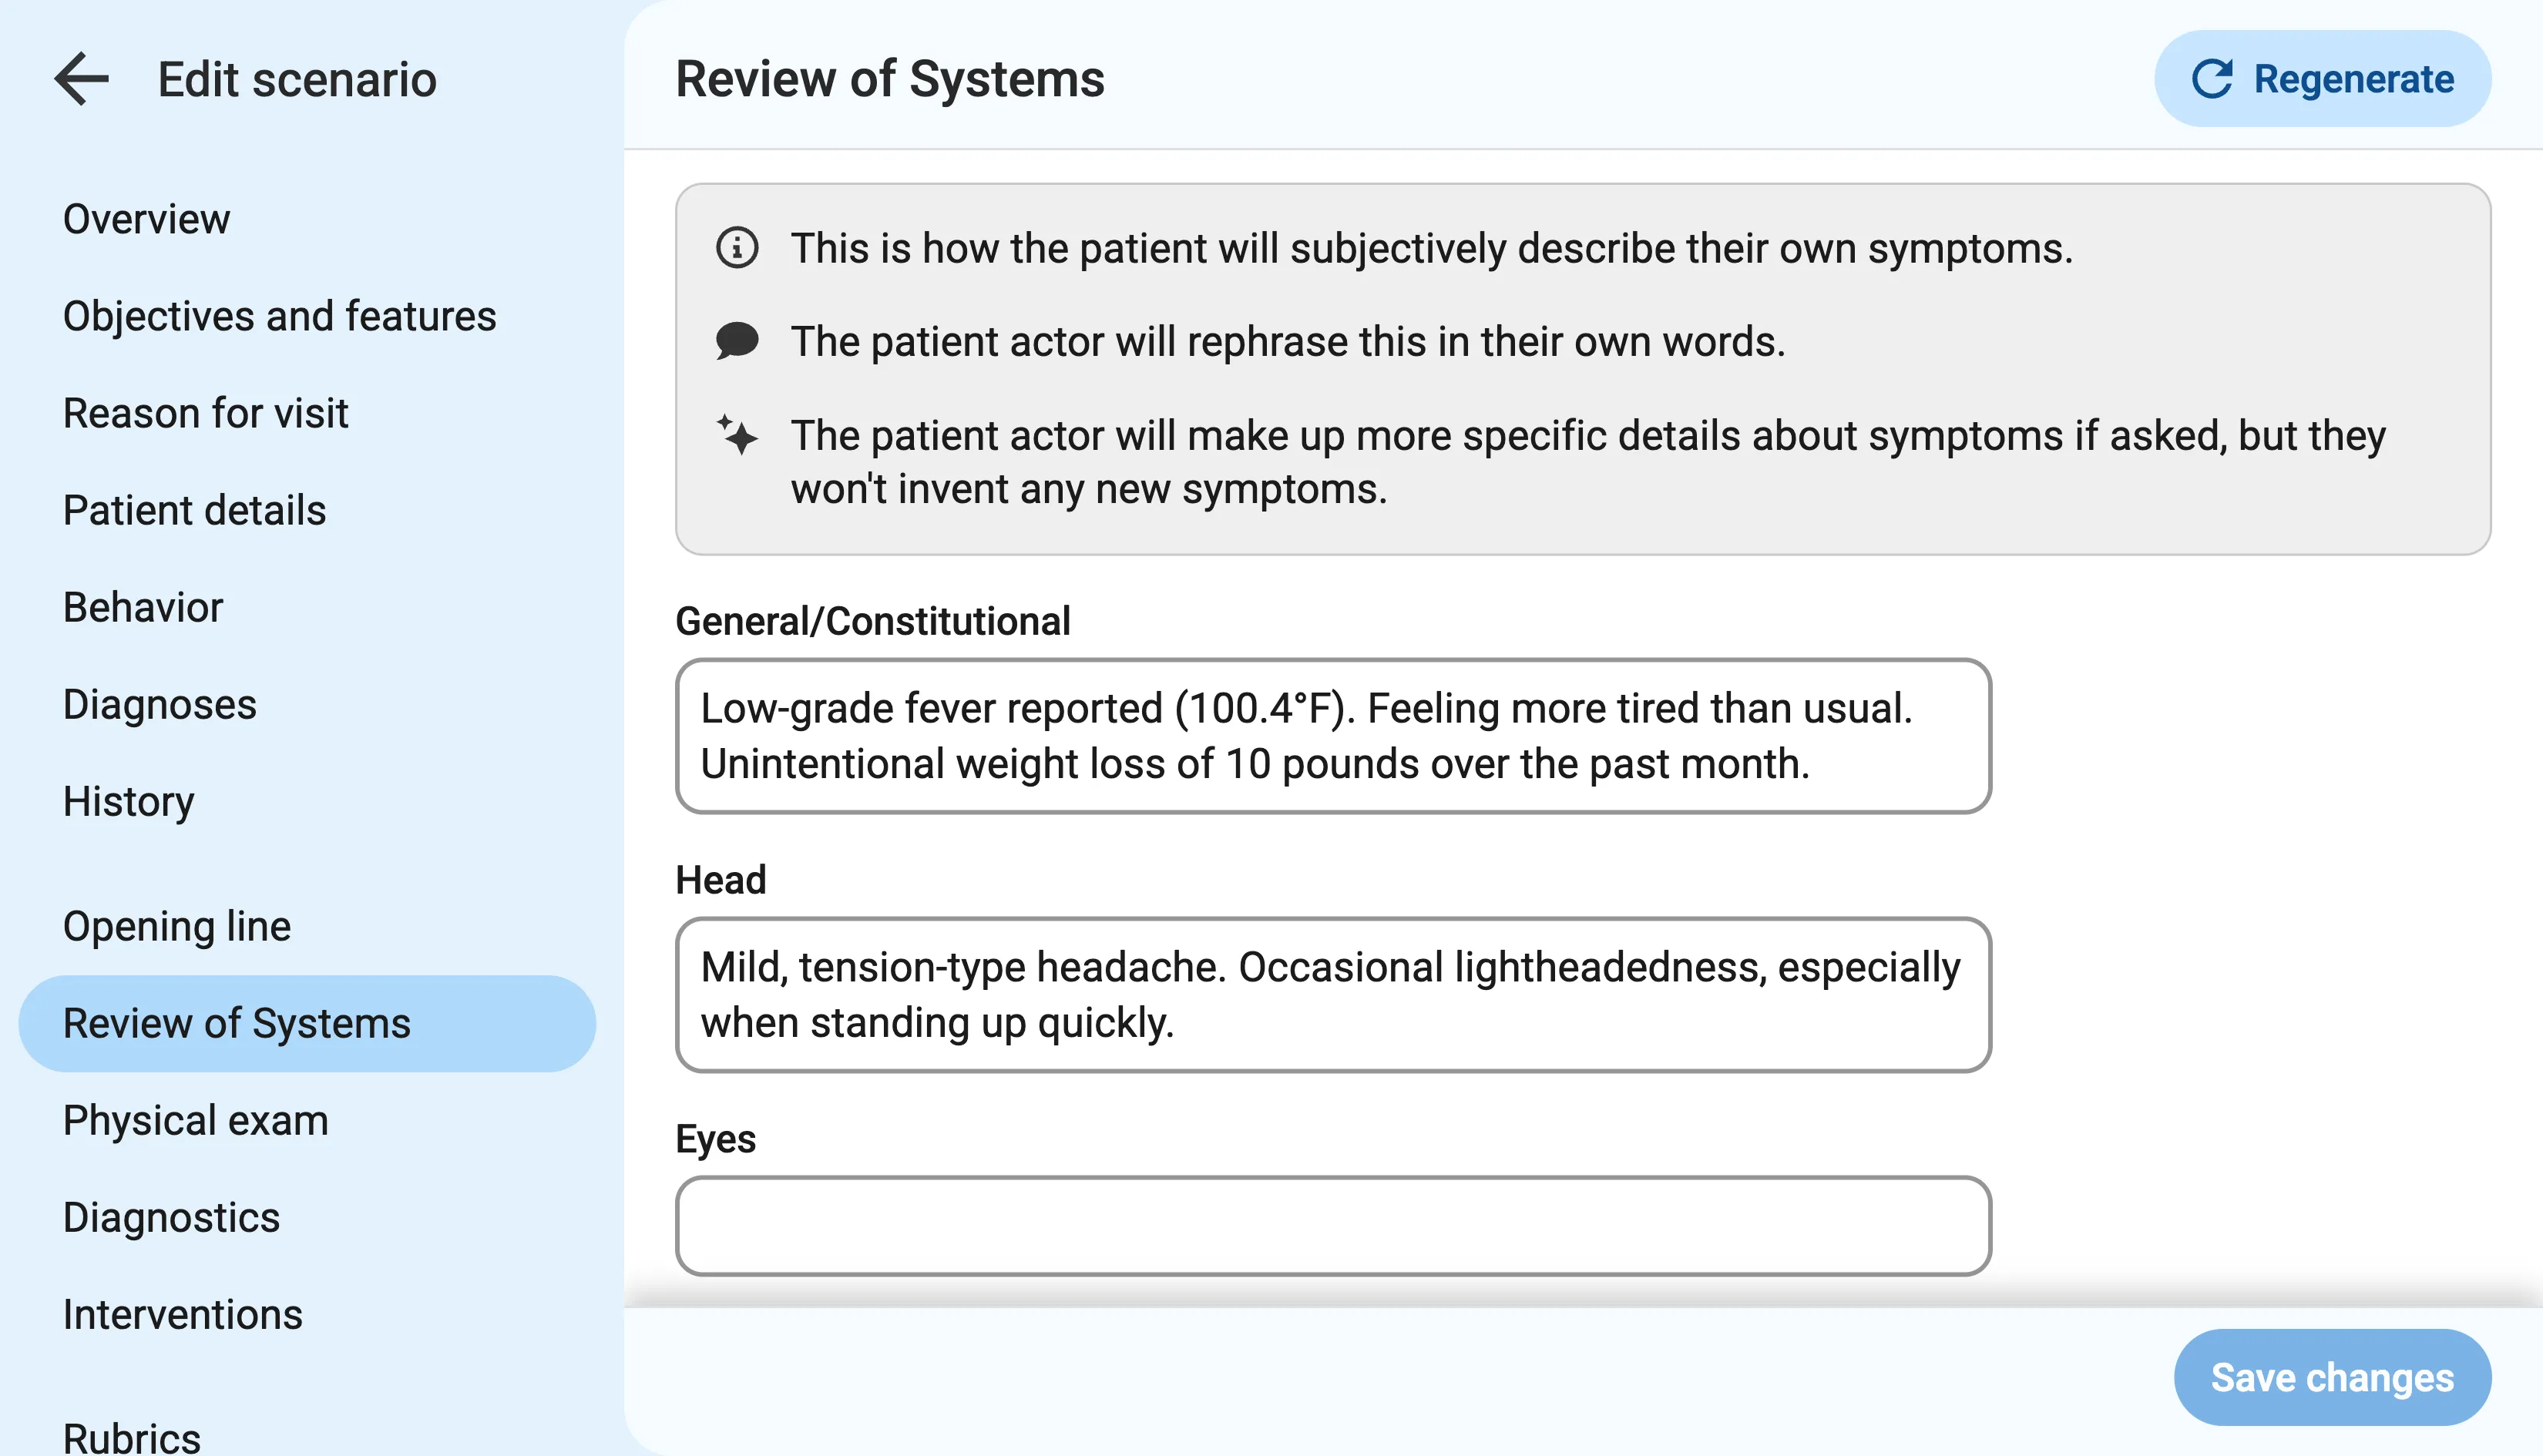Click the back arrow icon
The width and height of the screenshot is (2543, 1456).
[x=81, y=79]
